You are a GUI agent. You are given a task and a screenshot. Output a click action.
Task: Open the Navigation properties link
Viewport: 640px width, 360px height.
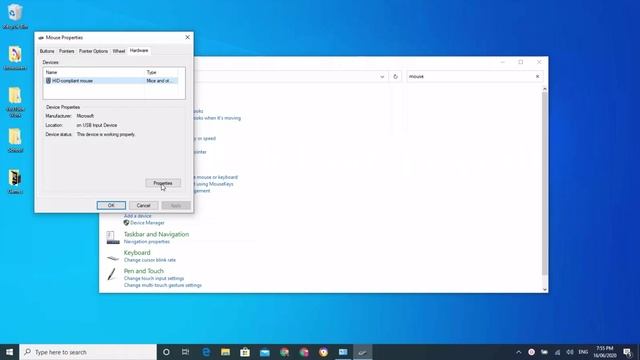(147, 242)
